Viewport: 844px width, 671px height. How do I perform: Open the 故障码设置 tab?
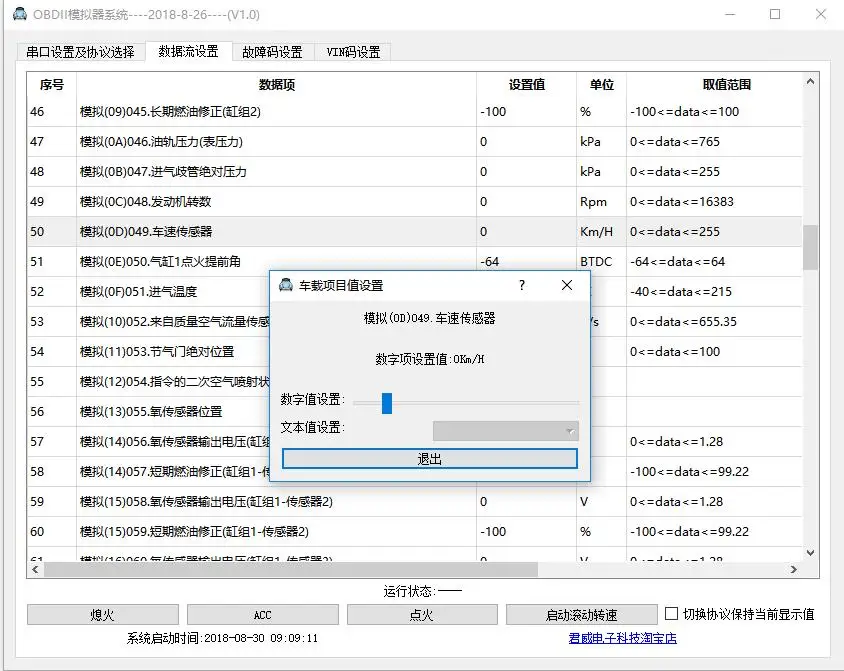point(272,52)
